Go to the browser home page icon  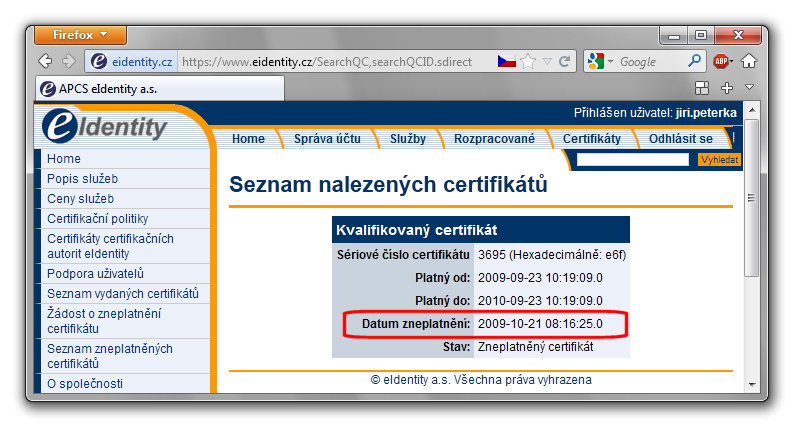coord(749,61)
